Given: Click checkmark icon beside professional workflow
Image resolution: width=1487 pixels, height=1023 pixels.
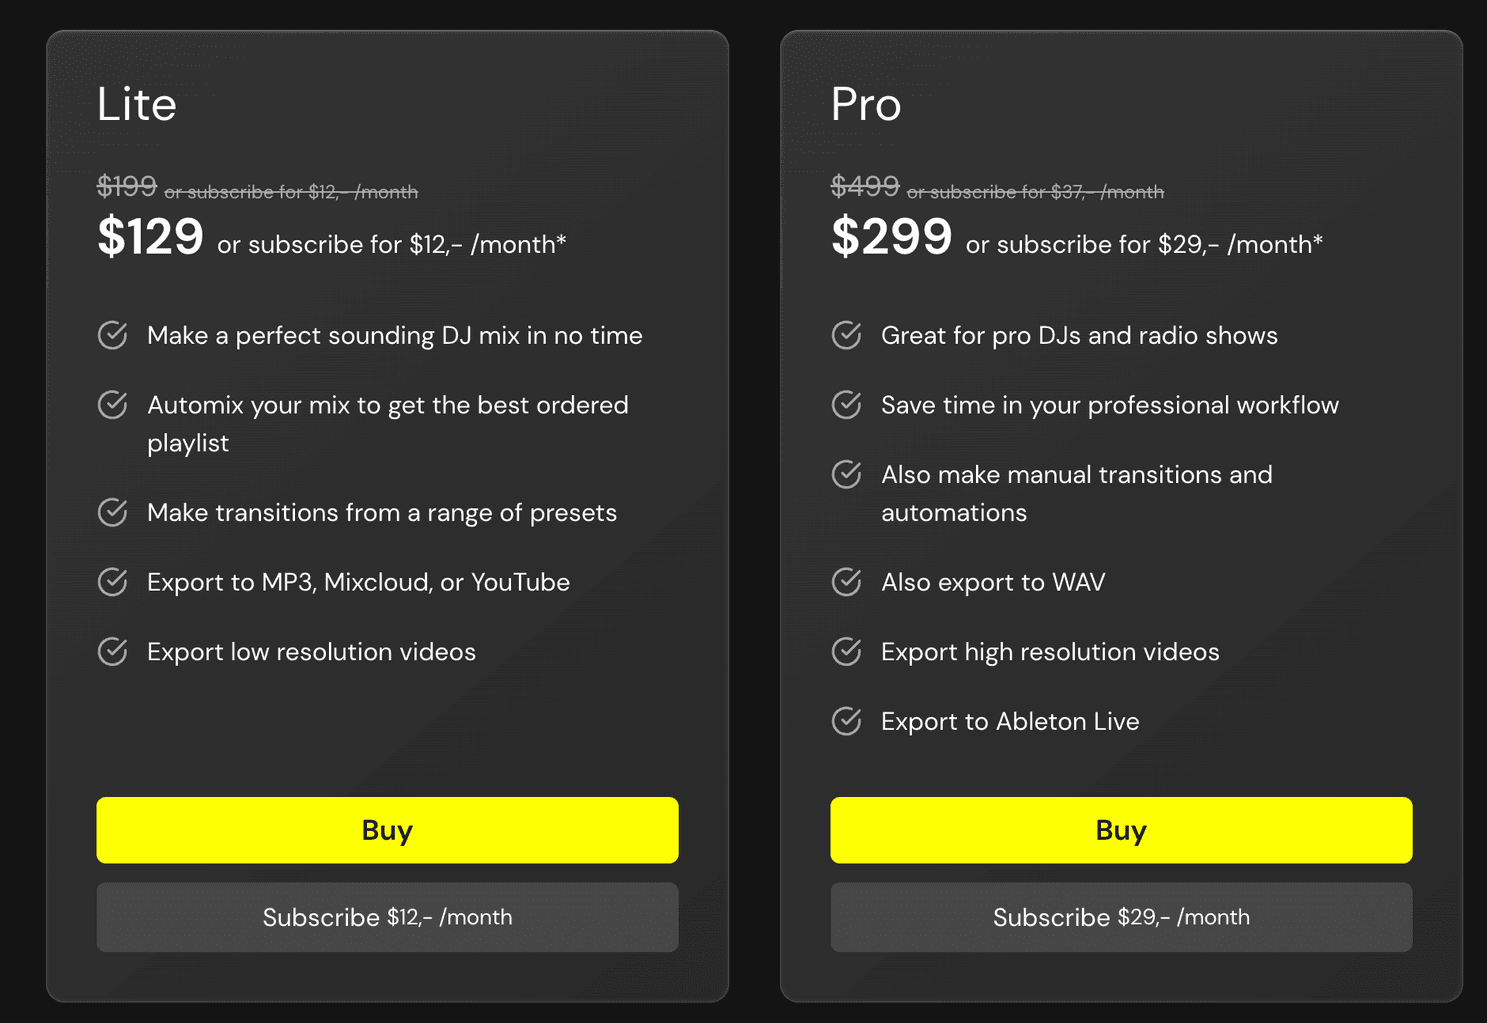Looking at the screenshot, I should 846,405.
